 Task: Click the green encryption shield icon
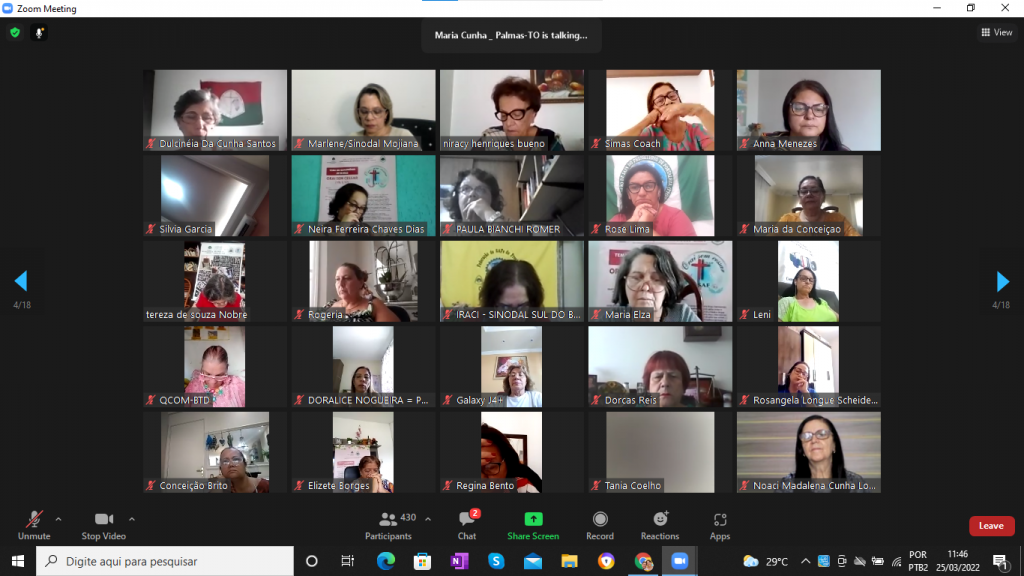15,33
